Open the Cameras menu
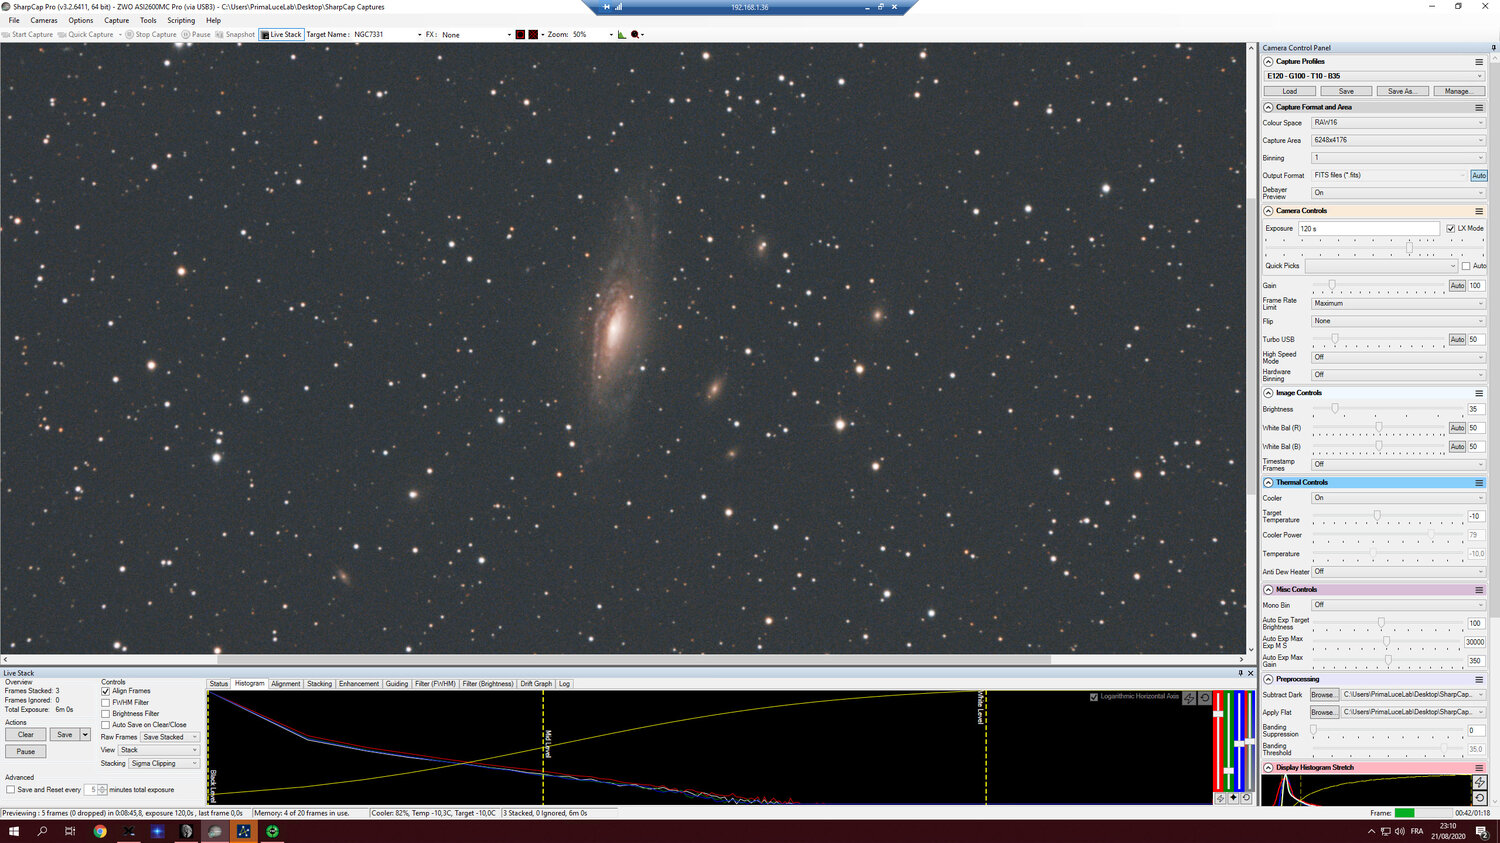Screen dimensions: 1500x843 pyautogui.click(x=44, y=20)
